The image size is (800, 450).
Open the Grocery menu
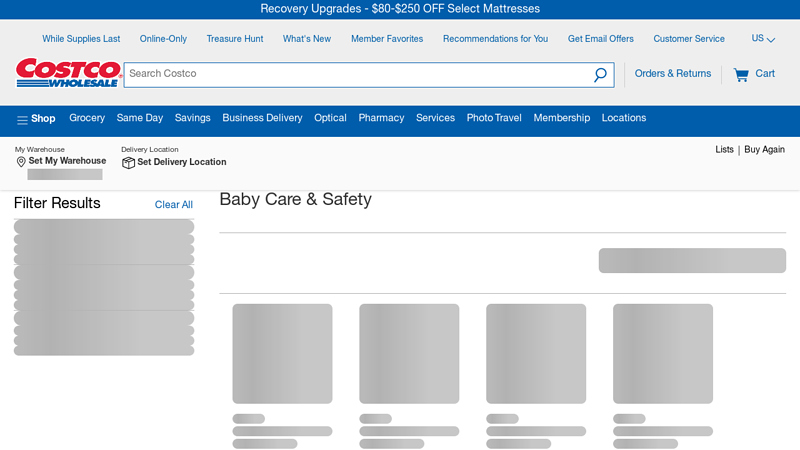pos(87,118)
